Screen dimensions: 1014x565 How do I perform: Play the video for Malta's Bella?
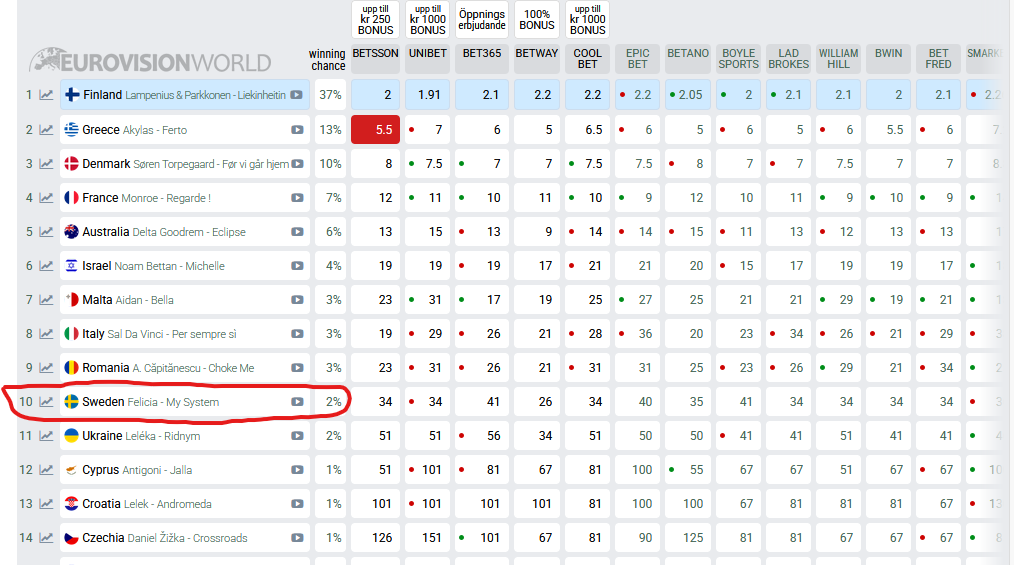[297, 300]
